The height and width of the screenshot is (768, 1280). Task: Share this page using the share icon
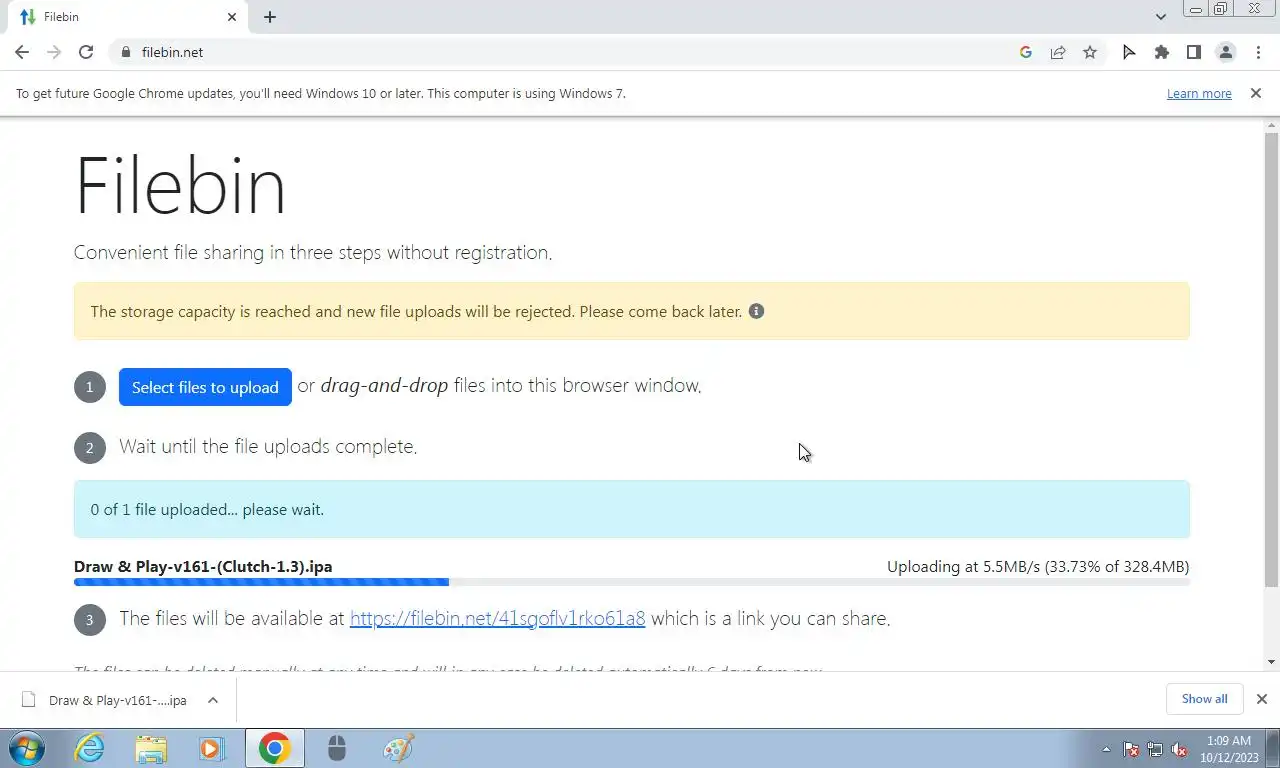[1058, 52]
